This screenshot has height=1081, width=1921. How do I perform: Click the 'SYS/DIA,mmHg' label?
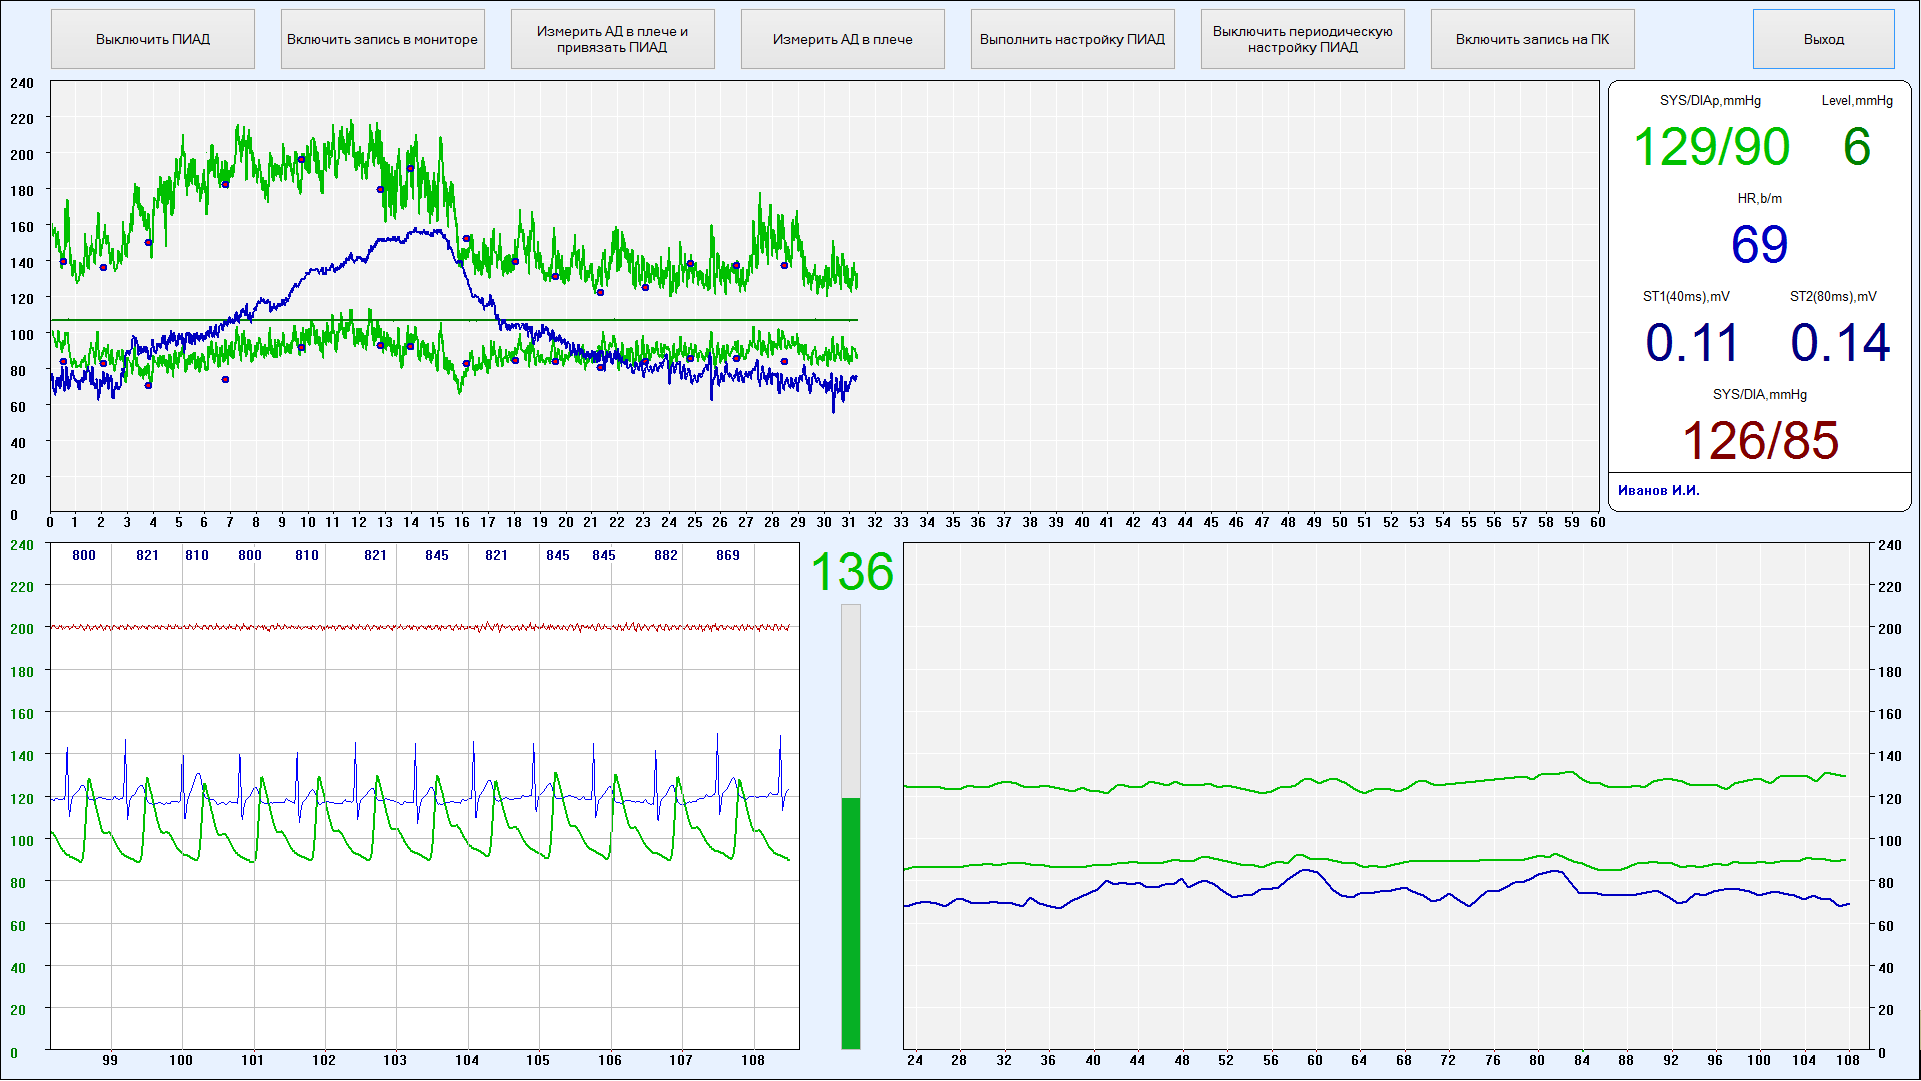[x=1760, y=395]
